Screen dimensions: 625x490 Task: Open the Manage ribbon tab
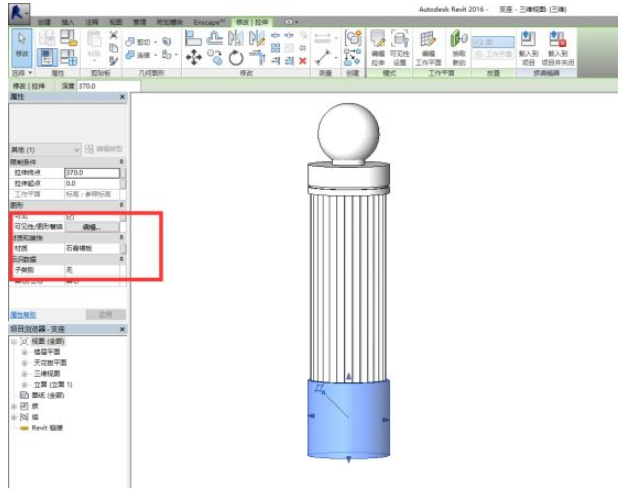click(140, 22)
